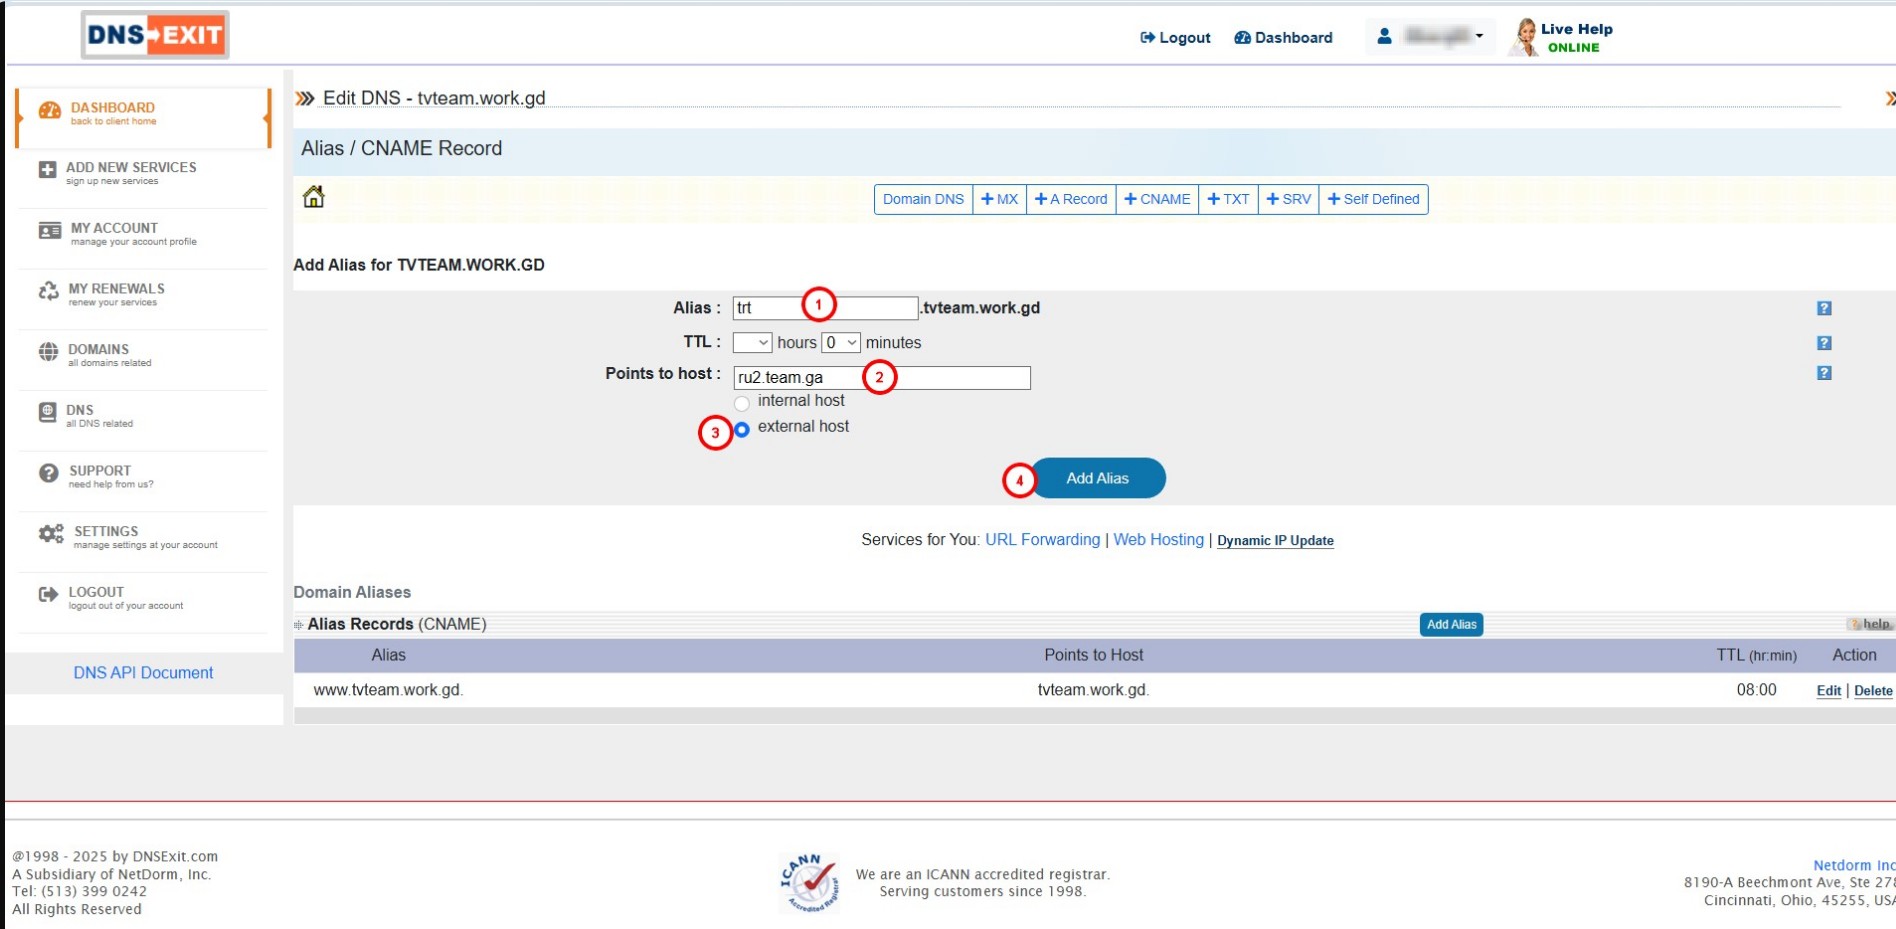The height and width of the screenshot is (929, 1896).
Task: Open Live Help online chat
Action: tap(1562, 38)
